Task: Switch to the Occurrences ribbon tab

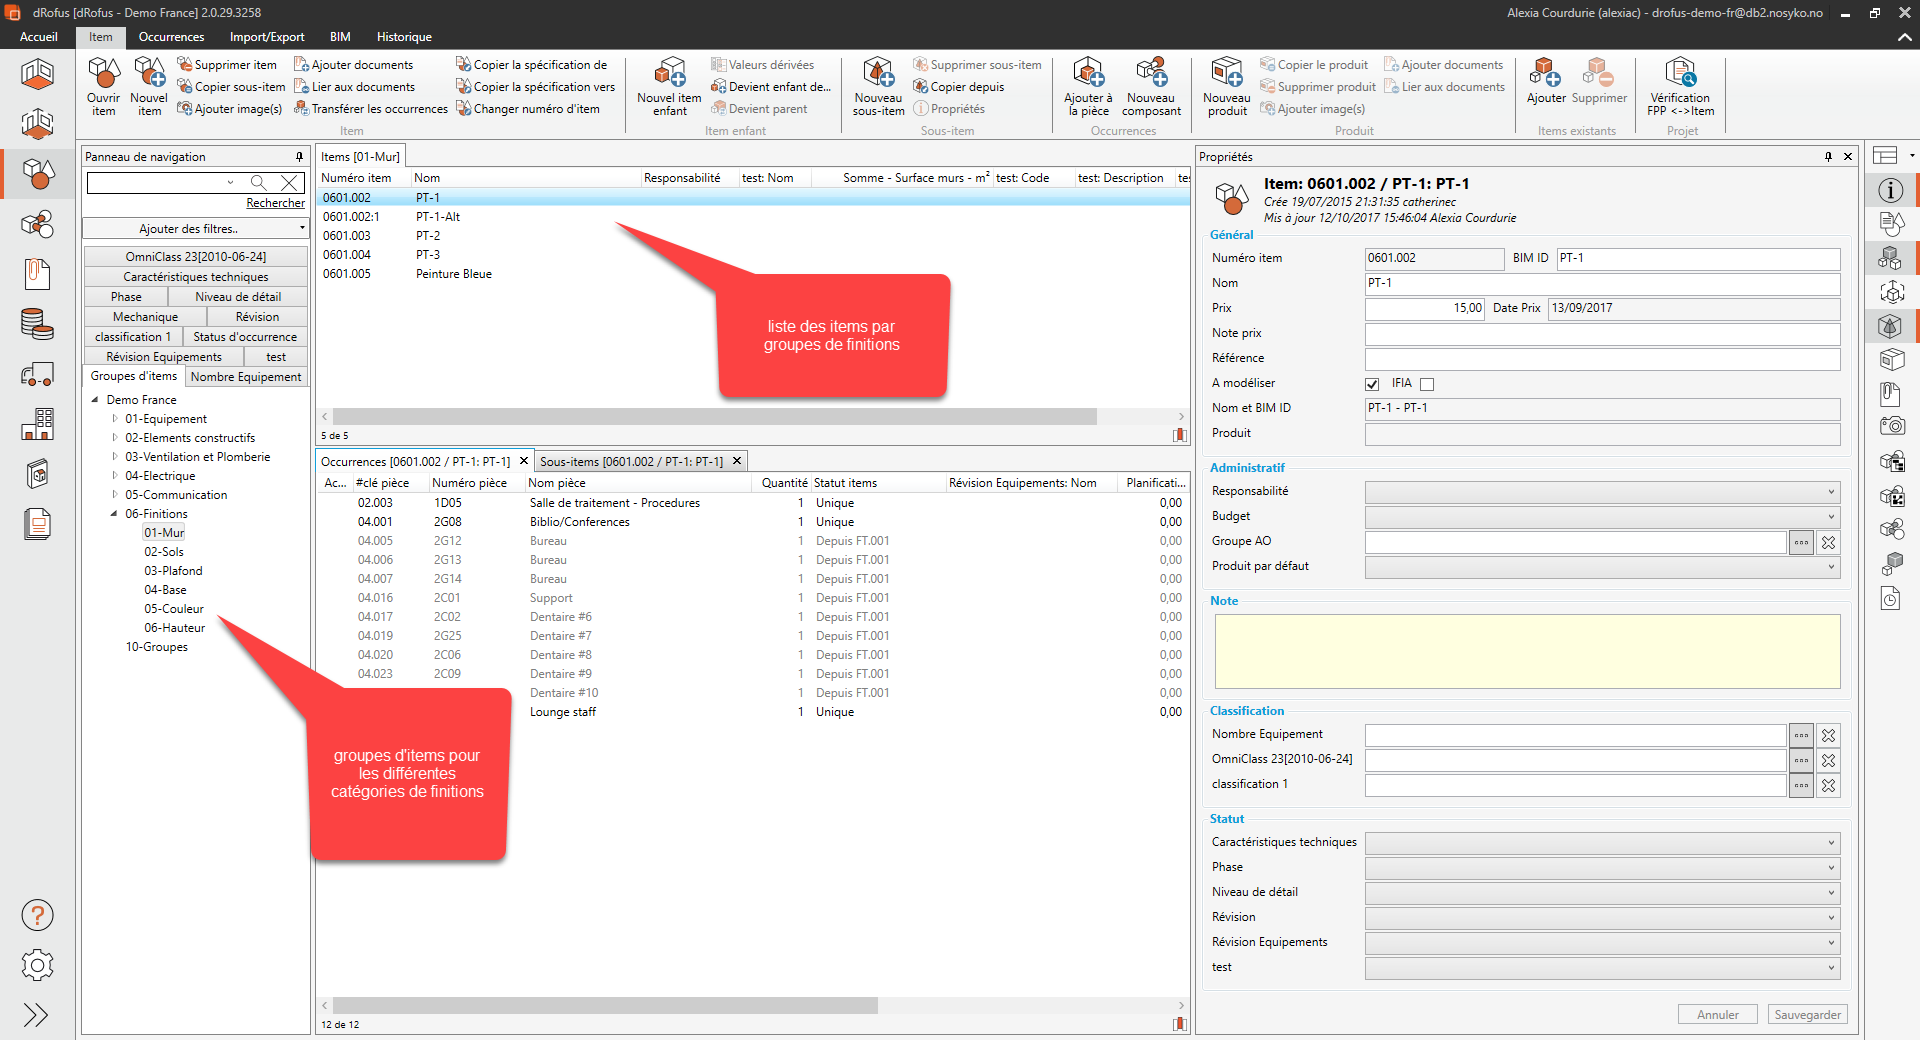Action: point(171,37)
